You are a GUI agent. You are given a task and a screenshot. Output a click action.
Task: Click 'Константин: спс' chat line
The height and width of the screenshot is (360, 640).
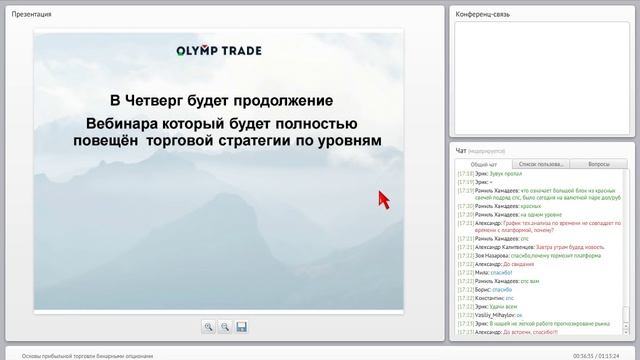(486, 298)
